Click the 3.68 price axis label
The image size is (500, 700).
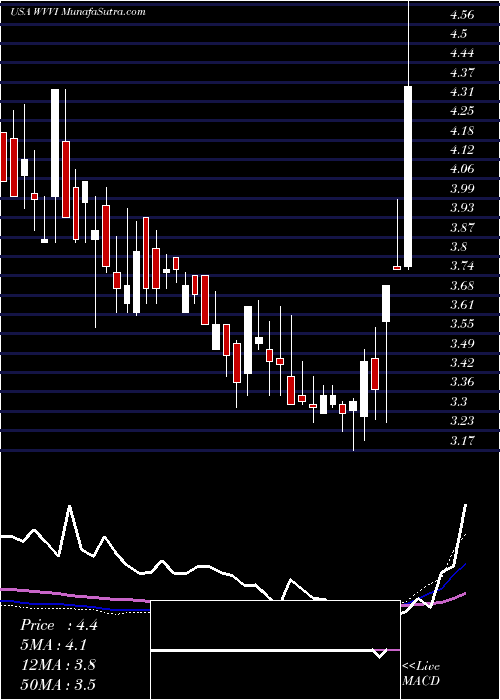pyautogui.click(x=462, y=286)
